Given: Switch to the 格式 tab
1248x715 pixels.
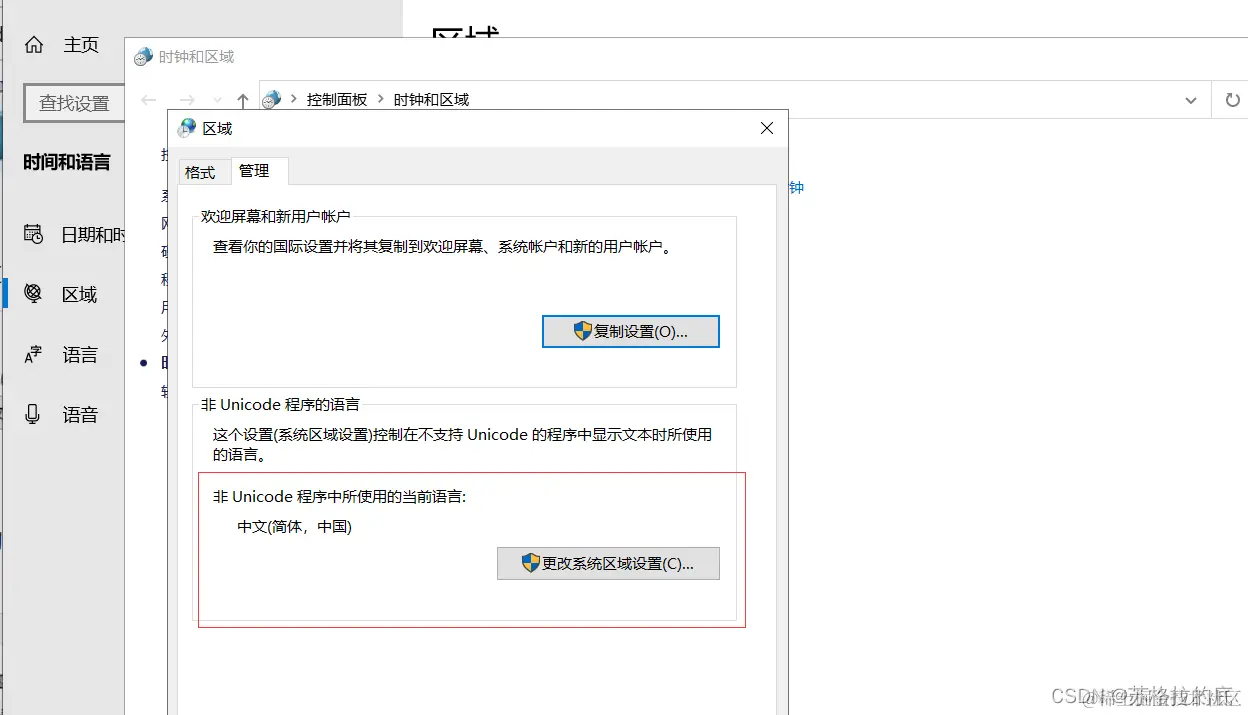Looking at the screenshot, I should point(203,171).
